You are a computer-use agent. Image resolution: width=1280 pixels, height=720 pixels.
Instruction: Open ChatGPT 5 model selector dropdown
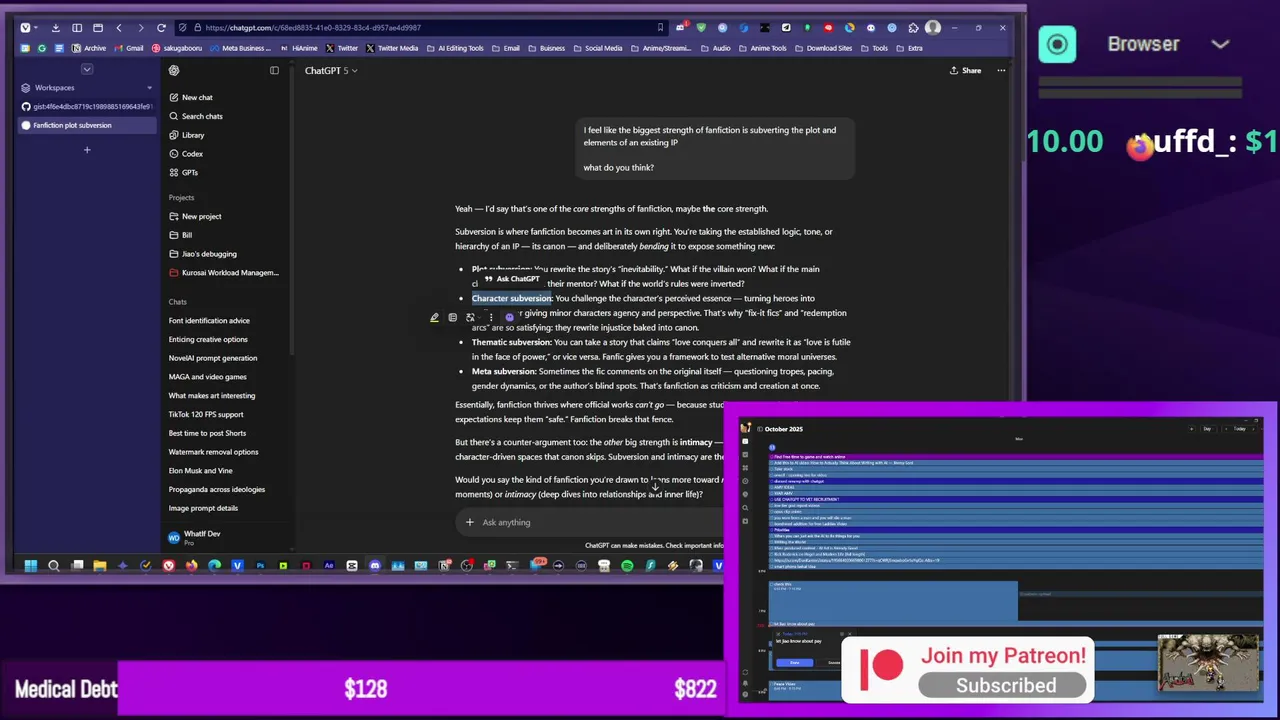[x=331, y=70]
